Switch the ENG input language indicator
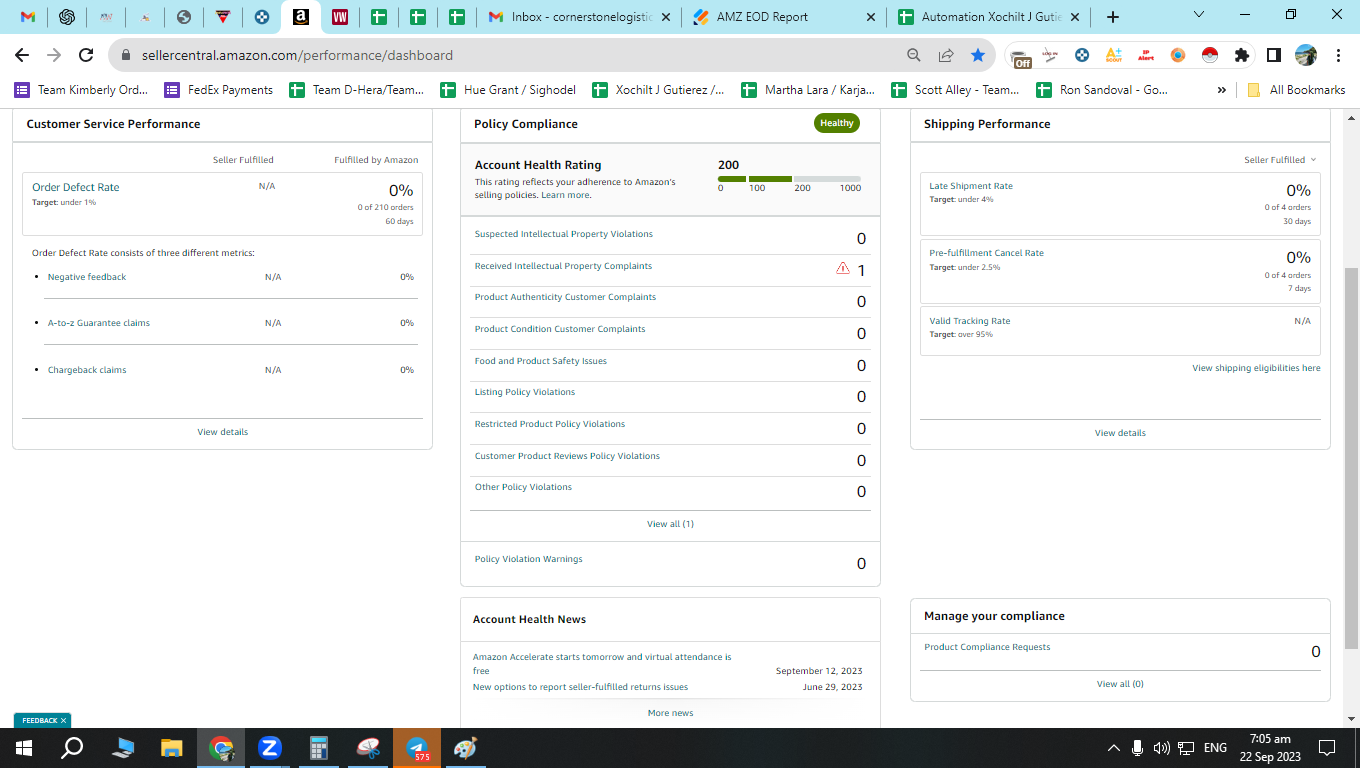Screen dimensions: 1360x768 point(1215,748)
